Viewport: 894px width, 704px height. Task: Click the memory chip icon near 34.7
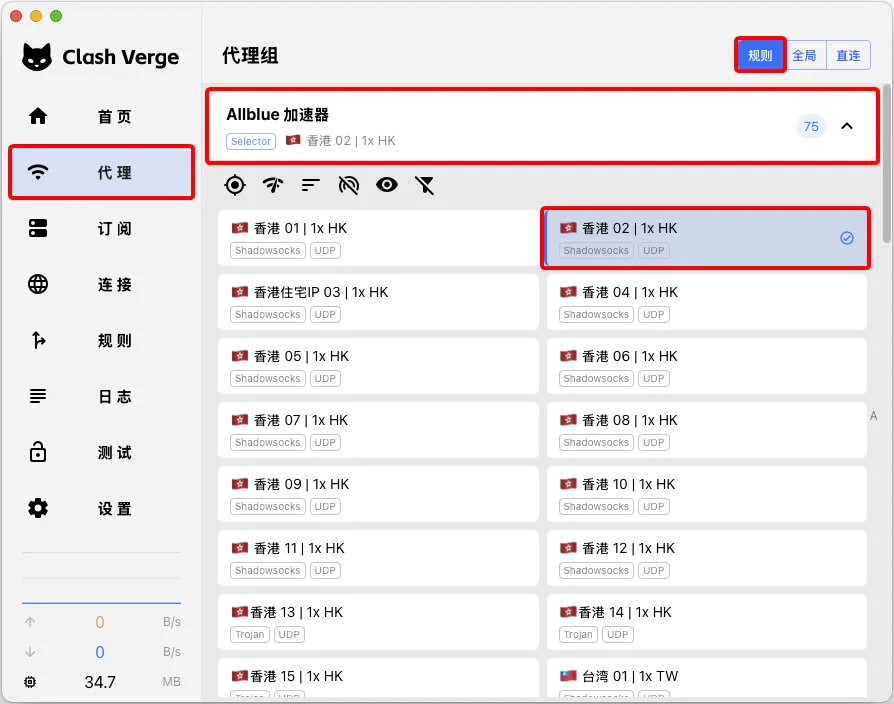coord(30,682)
